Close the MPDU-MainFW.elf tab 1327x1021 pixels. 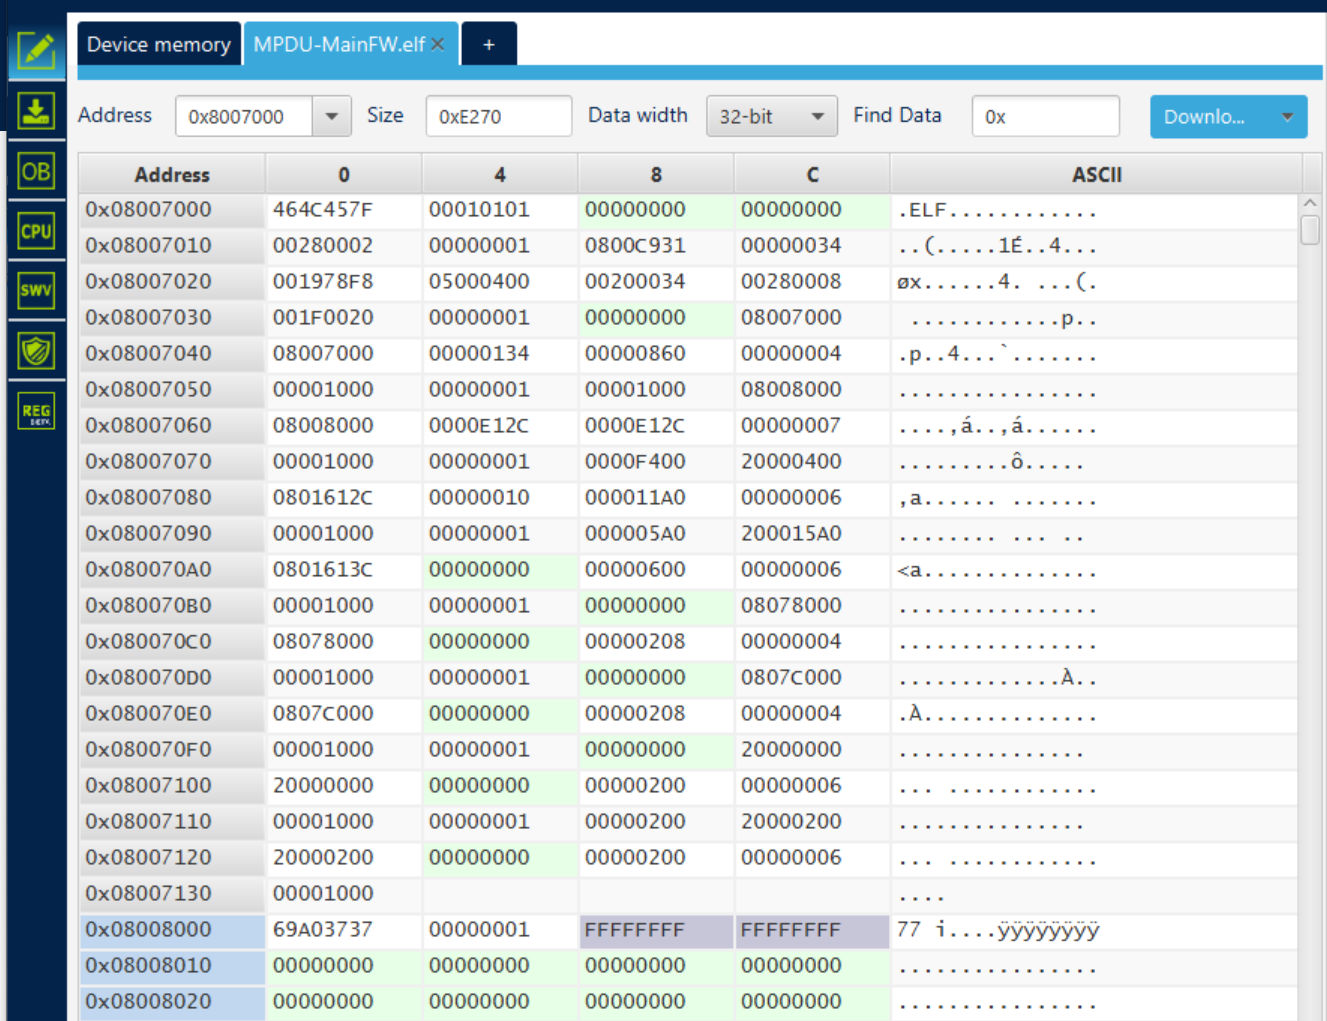coord(437,44)
